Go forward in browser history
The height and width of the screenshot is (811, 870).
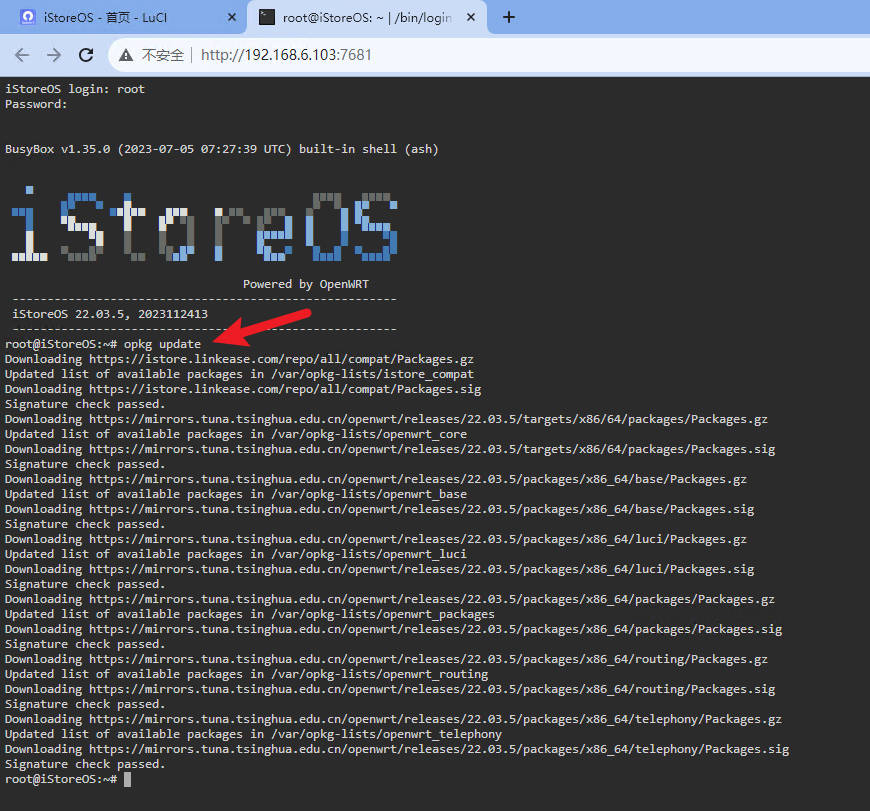click(x=54, y=55)
